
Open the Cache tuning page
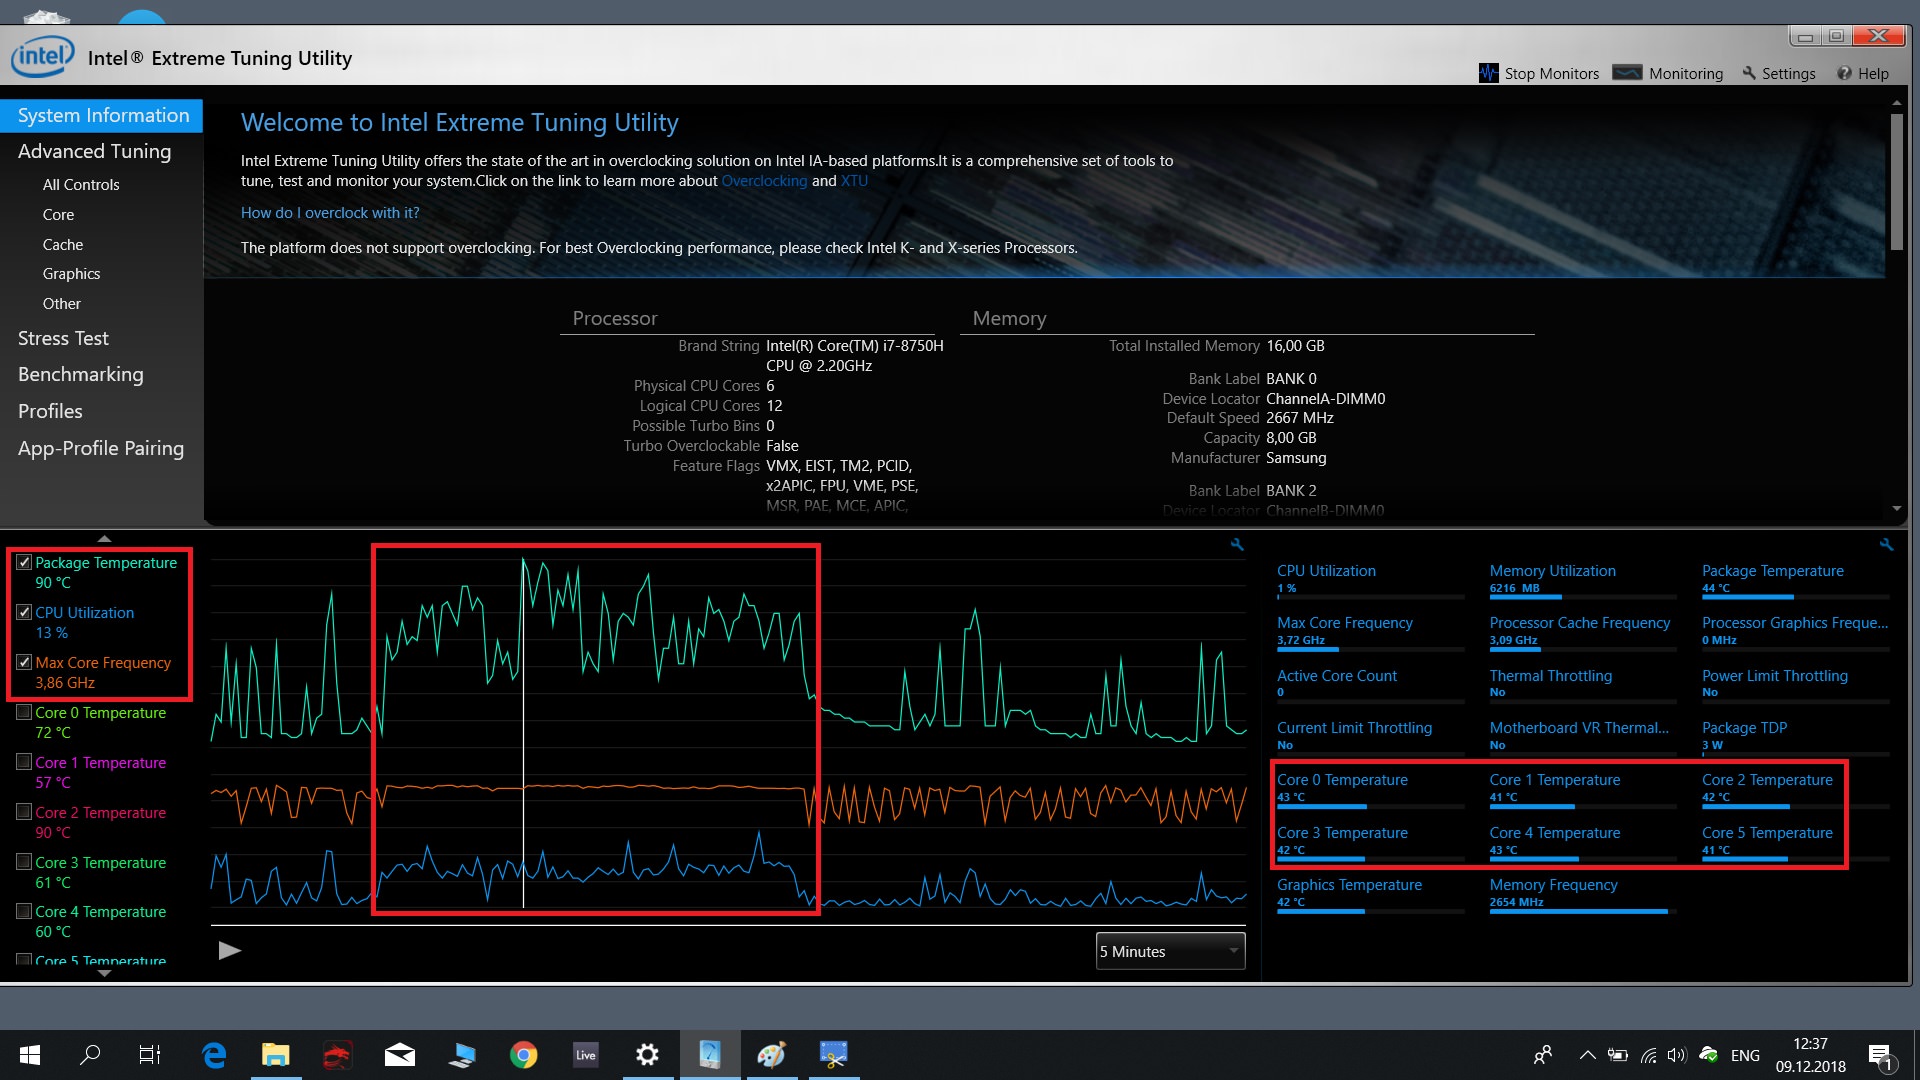click(62, 244)
